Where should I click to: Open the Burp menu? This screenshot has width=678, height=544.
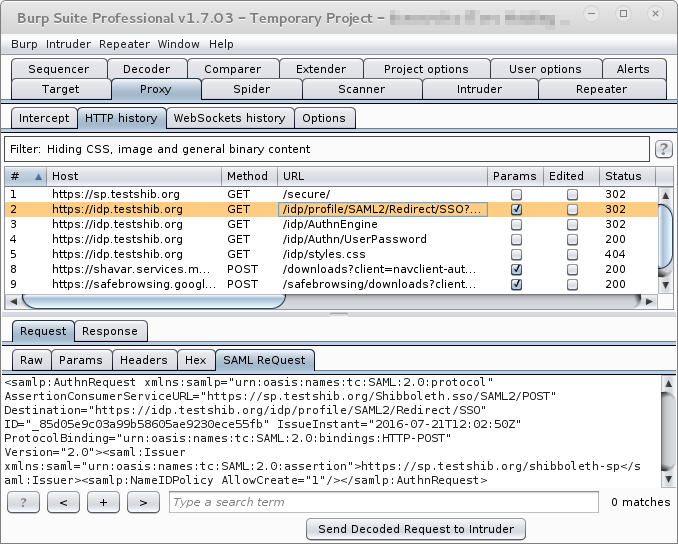(x=24, y=44)
